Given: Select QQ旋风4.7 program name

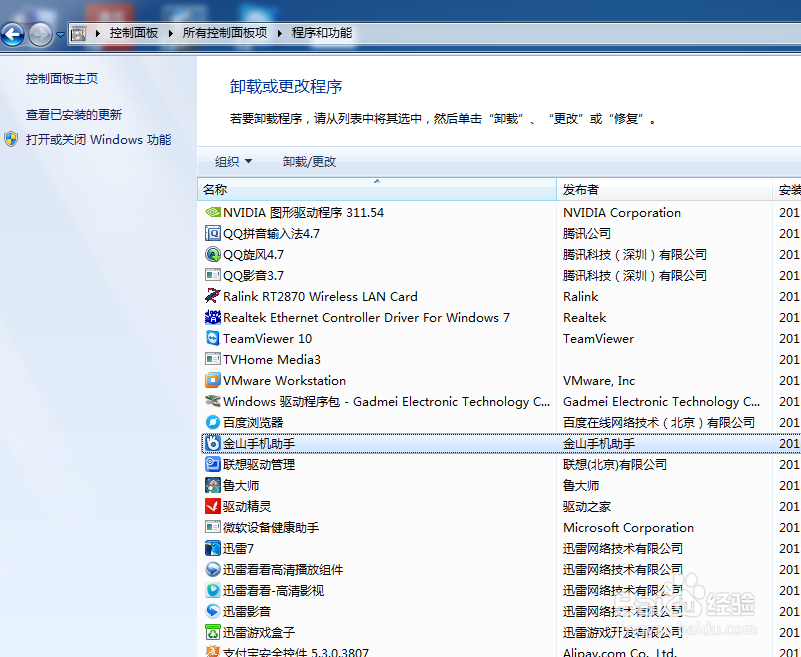Looking at the screenshot, I should [x=253, y=254].
